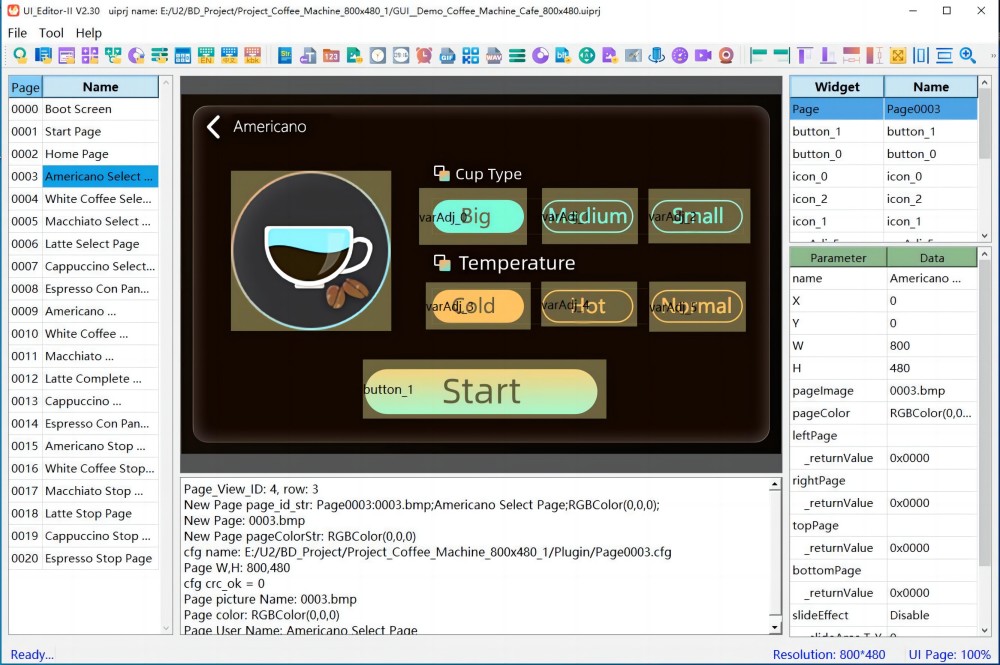
Task: Show hidden toolbar items via » chevron
Action: (x=992, y=56)
